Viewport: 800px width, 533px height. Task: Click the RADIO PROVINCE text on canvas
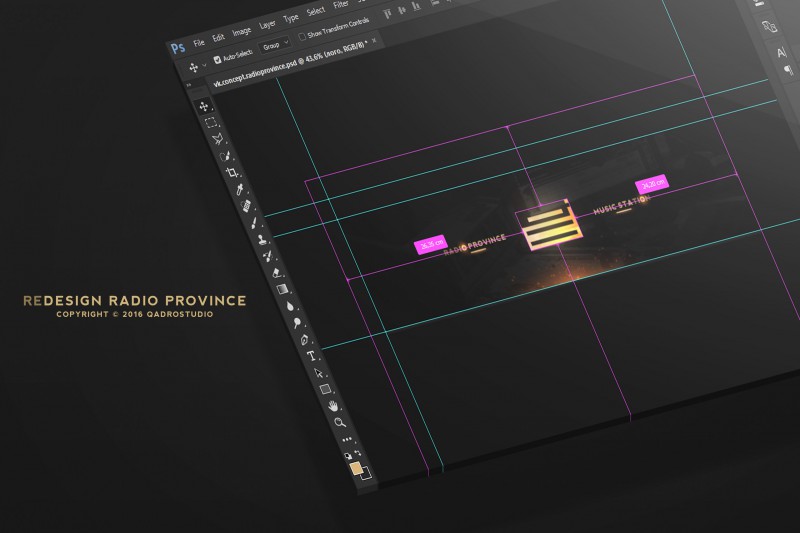[x=474, y=245]
